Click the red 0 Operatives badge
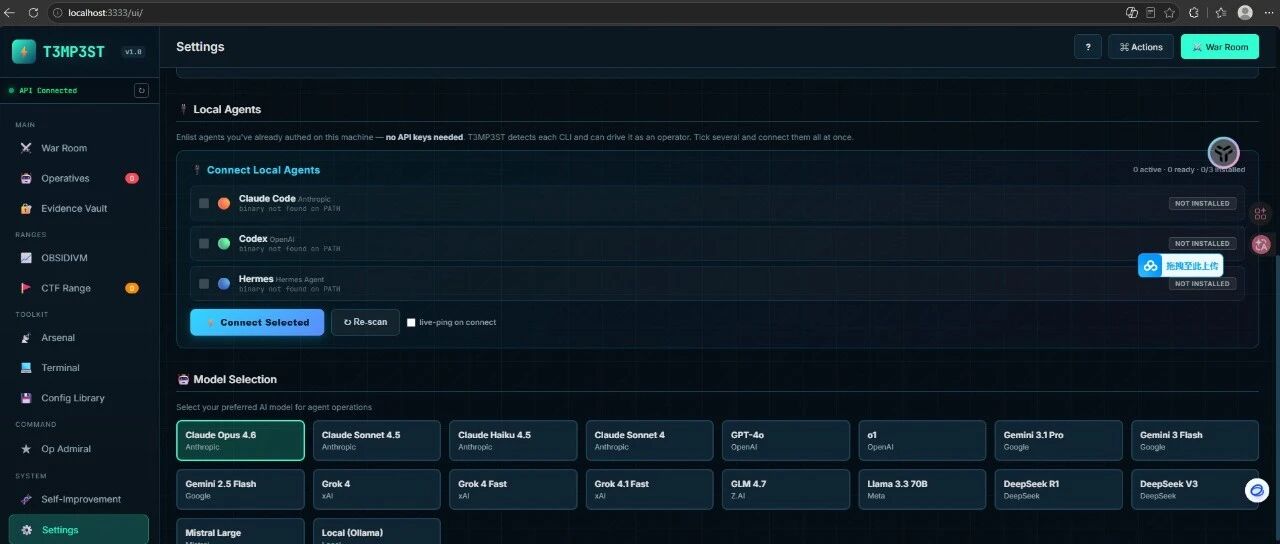Image resolution: width=1280 pixels, height=544 pixels. coord(132,178)
